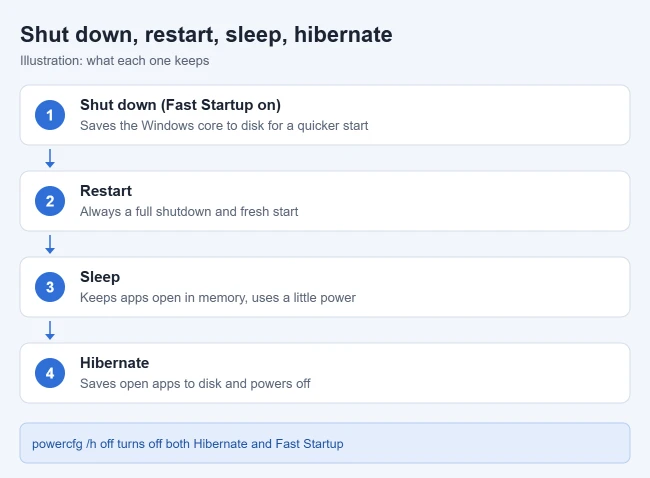The image size is (650, 478).
Task: Click circle badge 3 beside Sleep
Action: click(x=50, y=287)
